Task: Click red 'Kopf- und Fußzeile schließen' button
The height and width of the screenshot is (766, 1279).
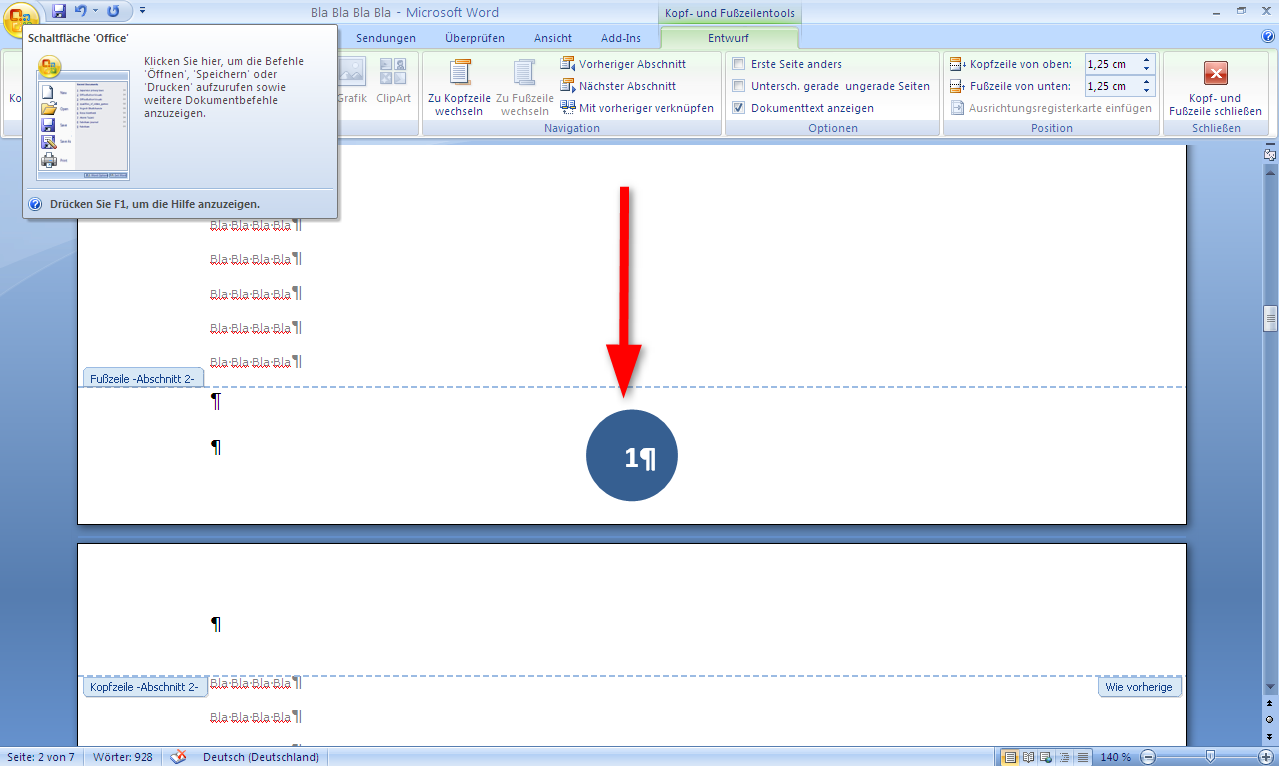Action: pyautogui.click(x=1215, y=73)
